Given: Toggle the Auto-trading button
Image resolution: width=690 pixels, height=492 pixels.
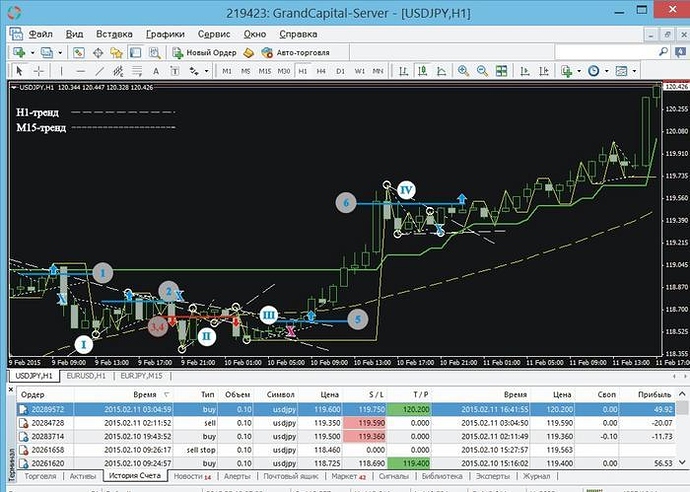Looking at the screenshot, I should tap(295, 52).
